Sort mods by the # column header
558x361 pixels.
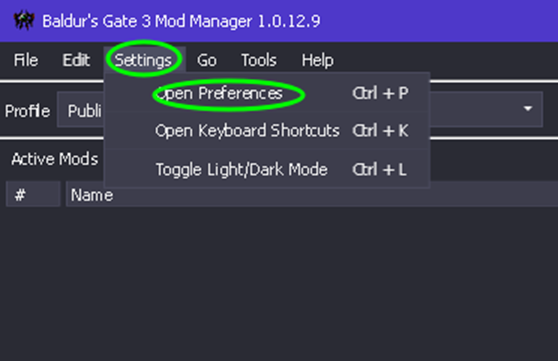(x=33, y=194)
